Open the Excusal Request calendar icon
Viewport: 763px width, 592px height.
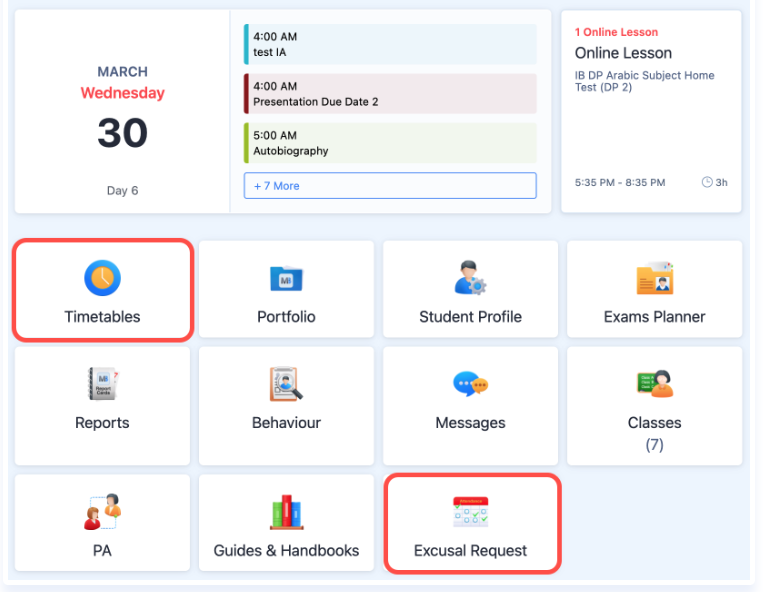pos(470,511)
